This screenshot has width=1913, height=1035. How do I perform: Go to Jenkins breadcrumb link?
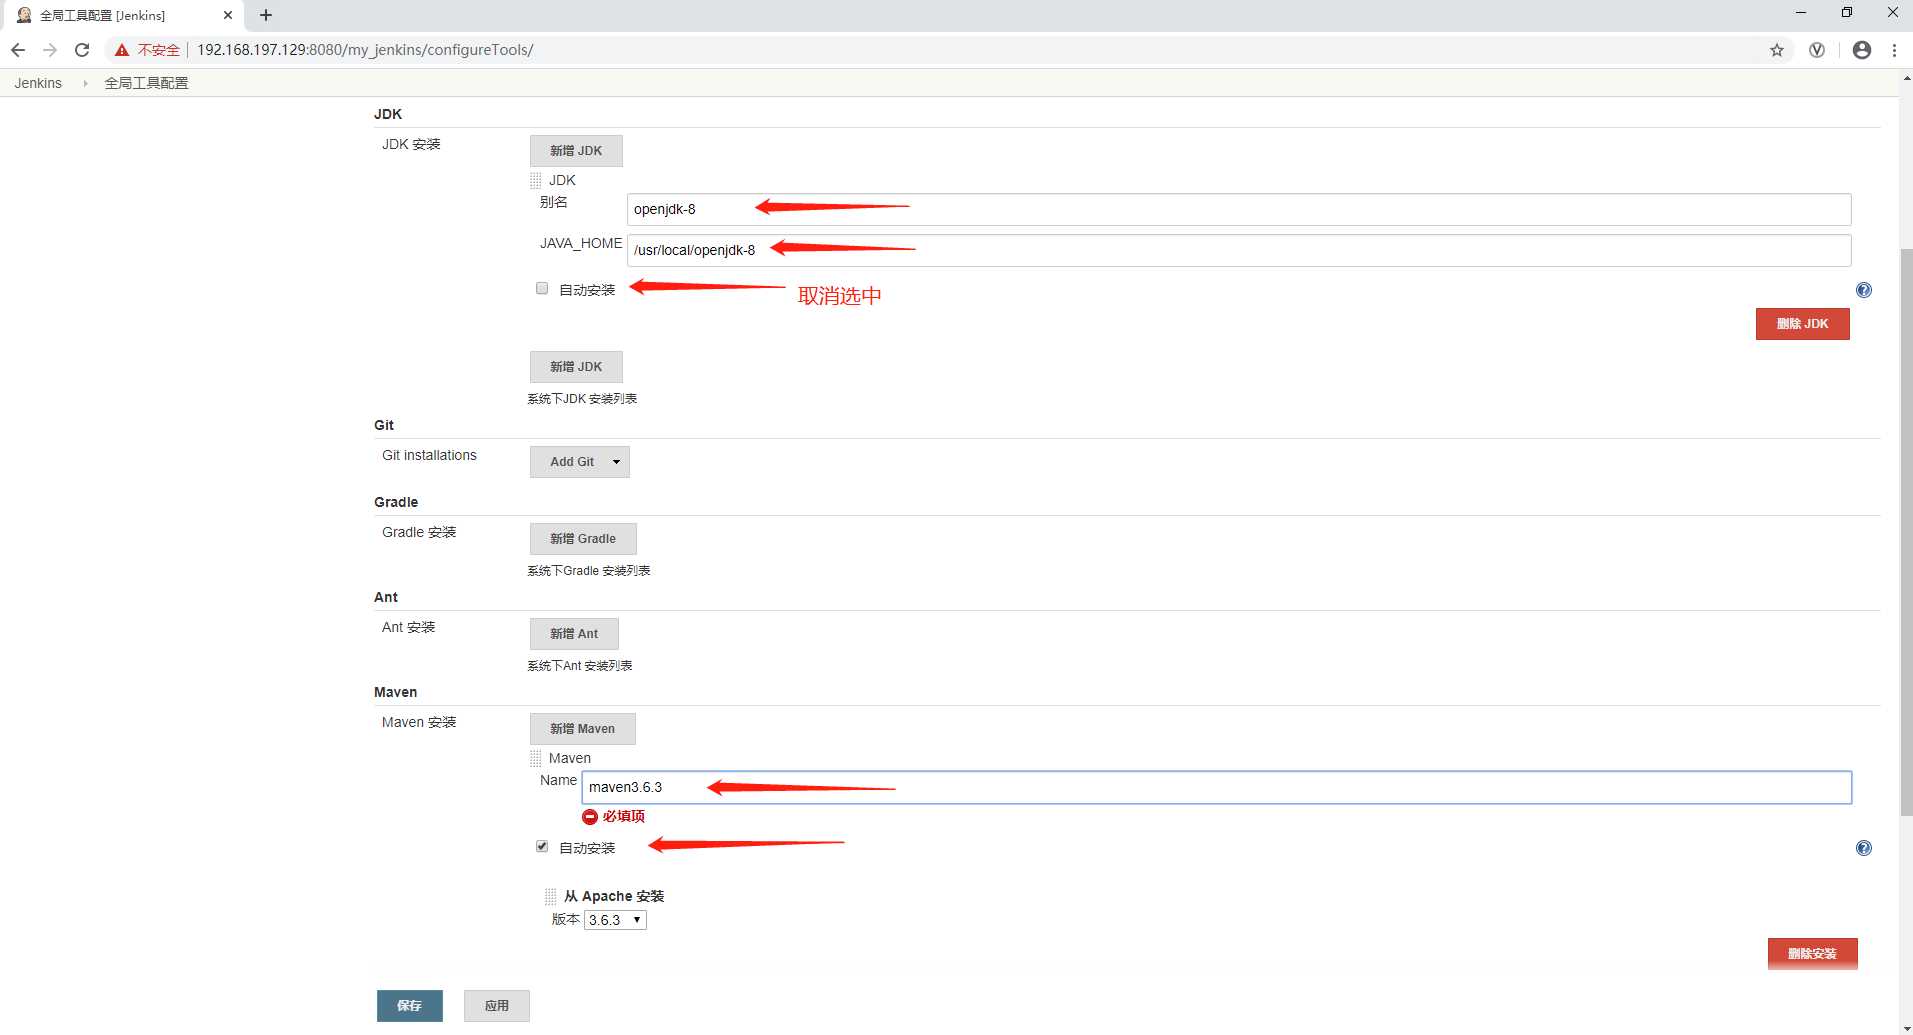pyautogui.click(x=38, y=83)
